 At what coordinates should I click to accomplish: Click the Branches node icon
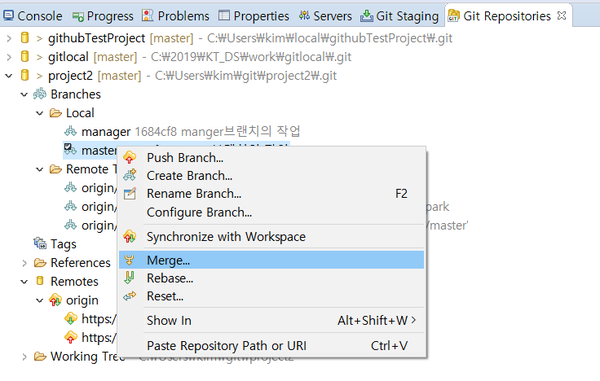tap(40, 94)
